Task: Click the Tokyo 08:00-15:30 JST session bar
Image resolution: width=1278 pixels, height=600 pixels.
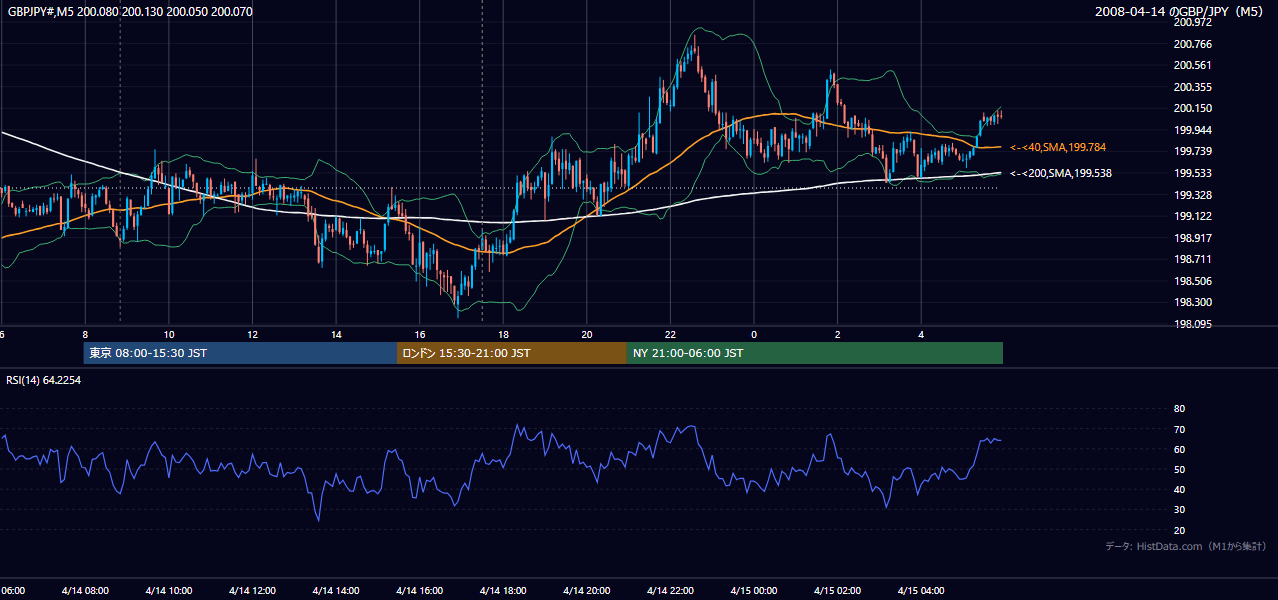Action: coord(240,353)
